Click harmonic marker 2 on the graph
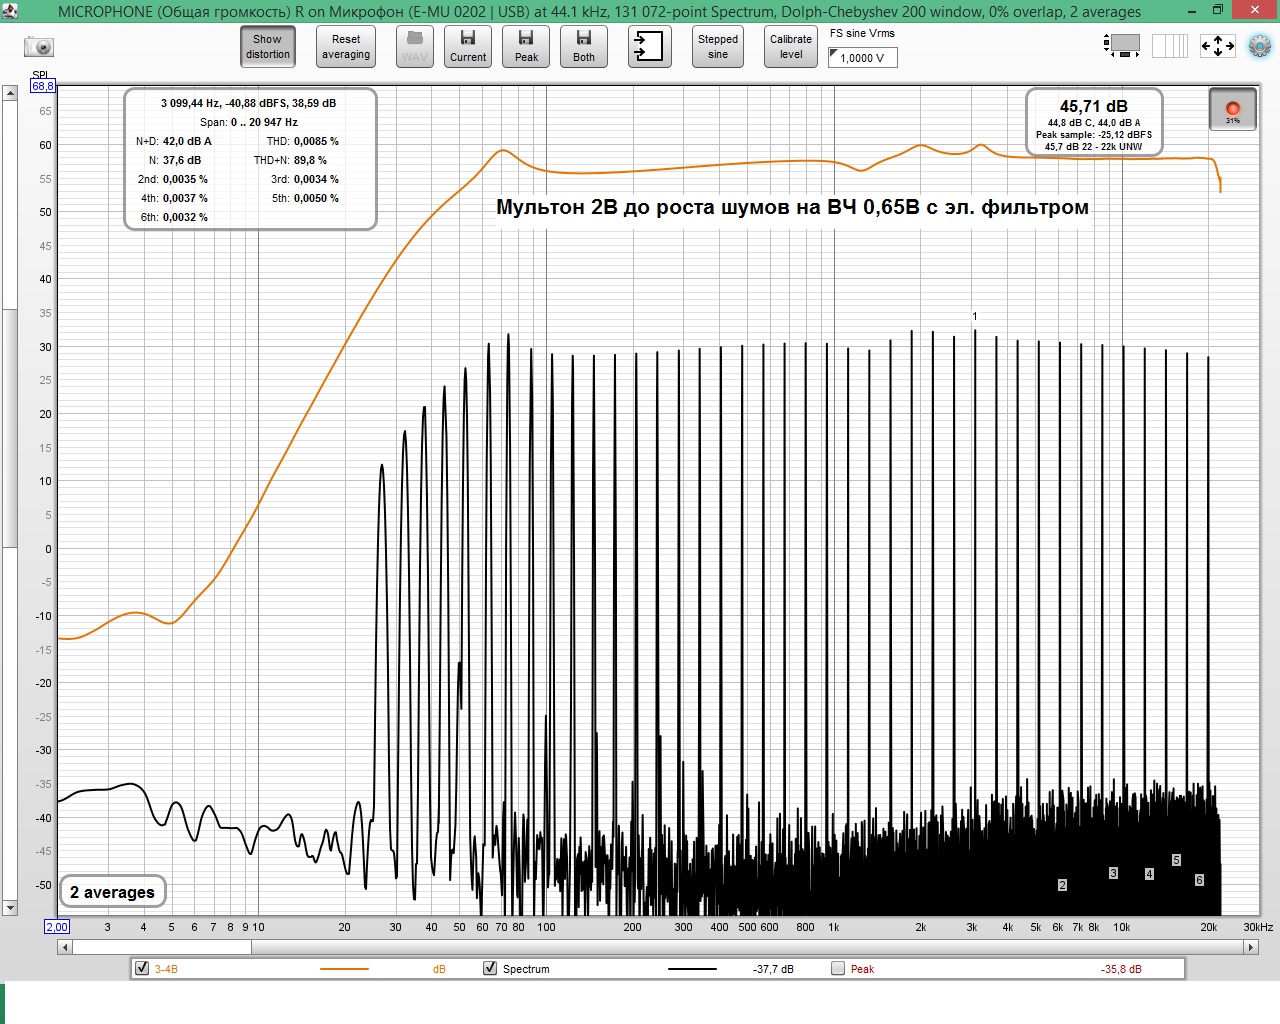1280x1024 pixels. [1062, 885]
